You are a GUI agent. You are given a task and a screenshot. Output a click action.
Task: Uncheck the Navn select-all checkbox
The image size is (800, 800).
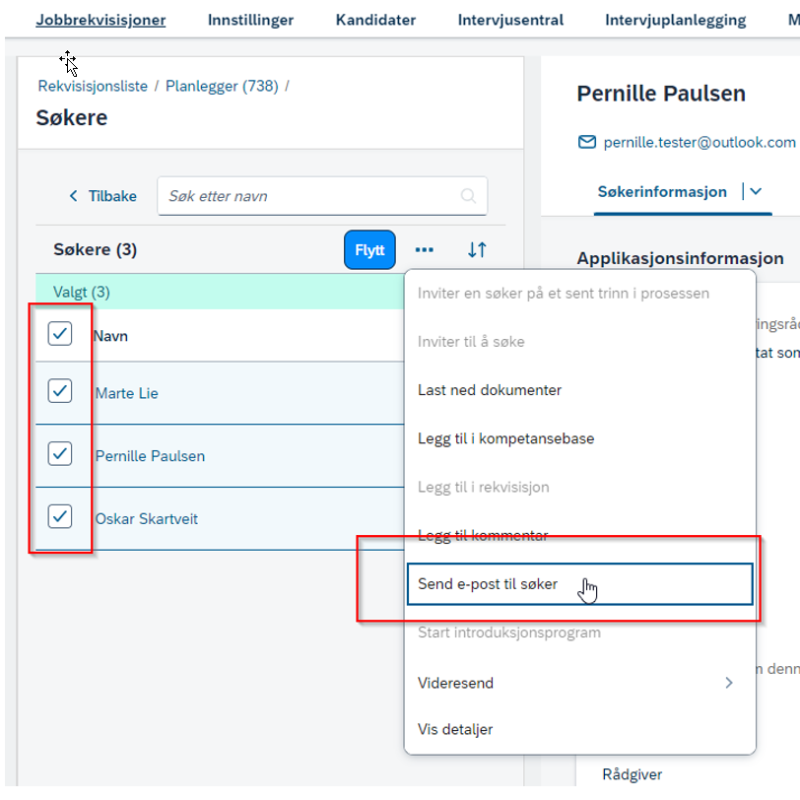click(x=60, y=334)
